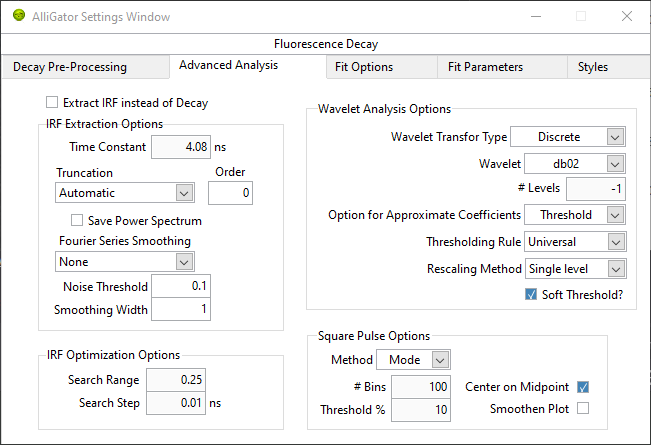The height and width of the screenshot is (445, 651).
Task: Open the Wavelet Transfor Type dropdown
Action: tap(568, 137)
